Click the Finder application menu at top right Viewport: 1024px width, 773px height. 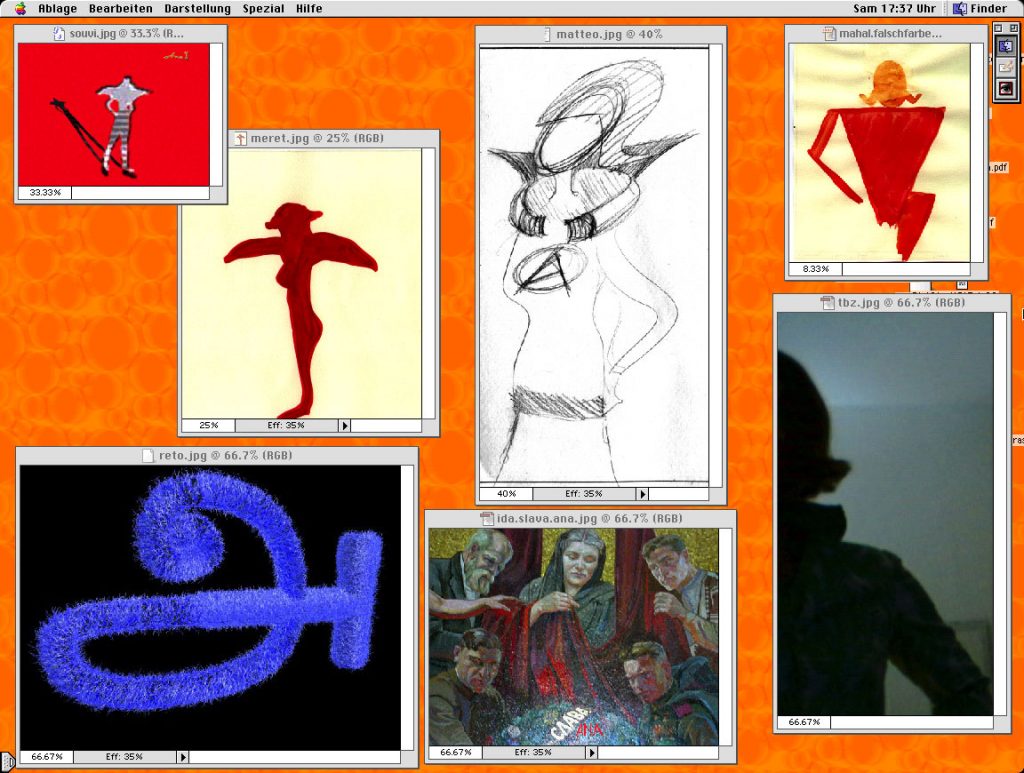pos(980,9)
